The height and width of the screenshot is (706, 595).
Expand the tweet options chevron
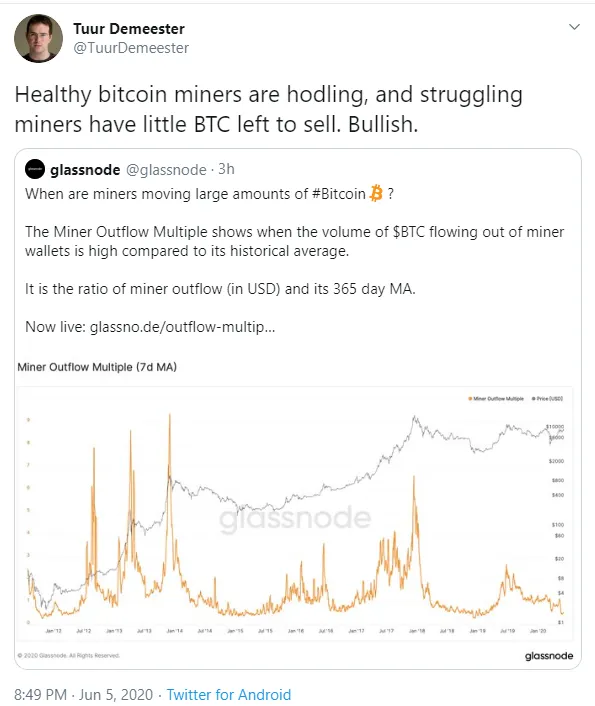tap(574, 27)
